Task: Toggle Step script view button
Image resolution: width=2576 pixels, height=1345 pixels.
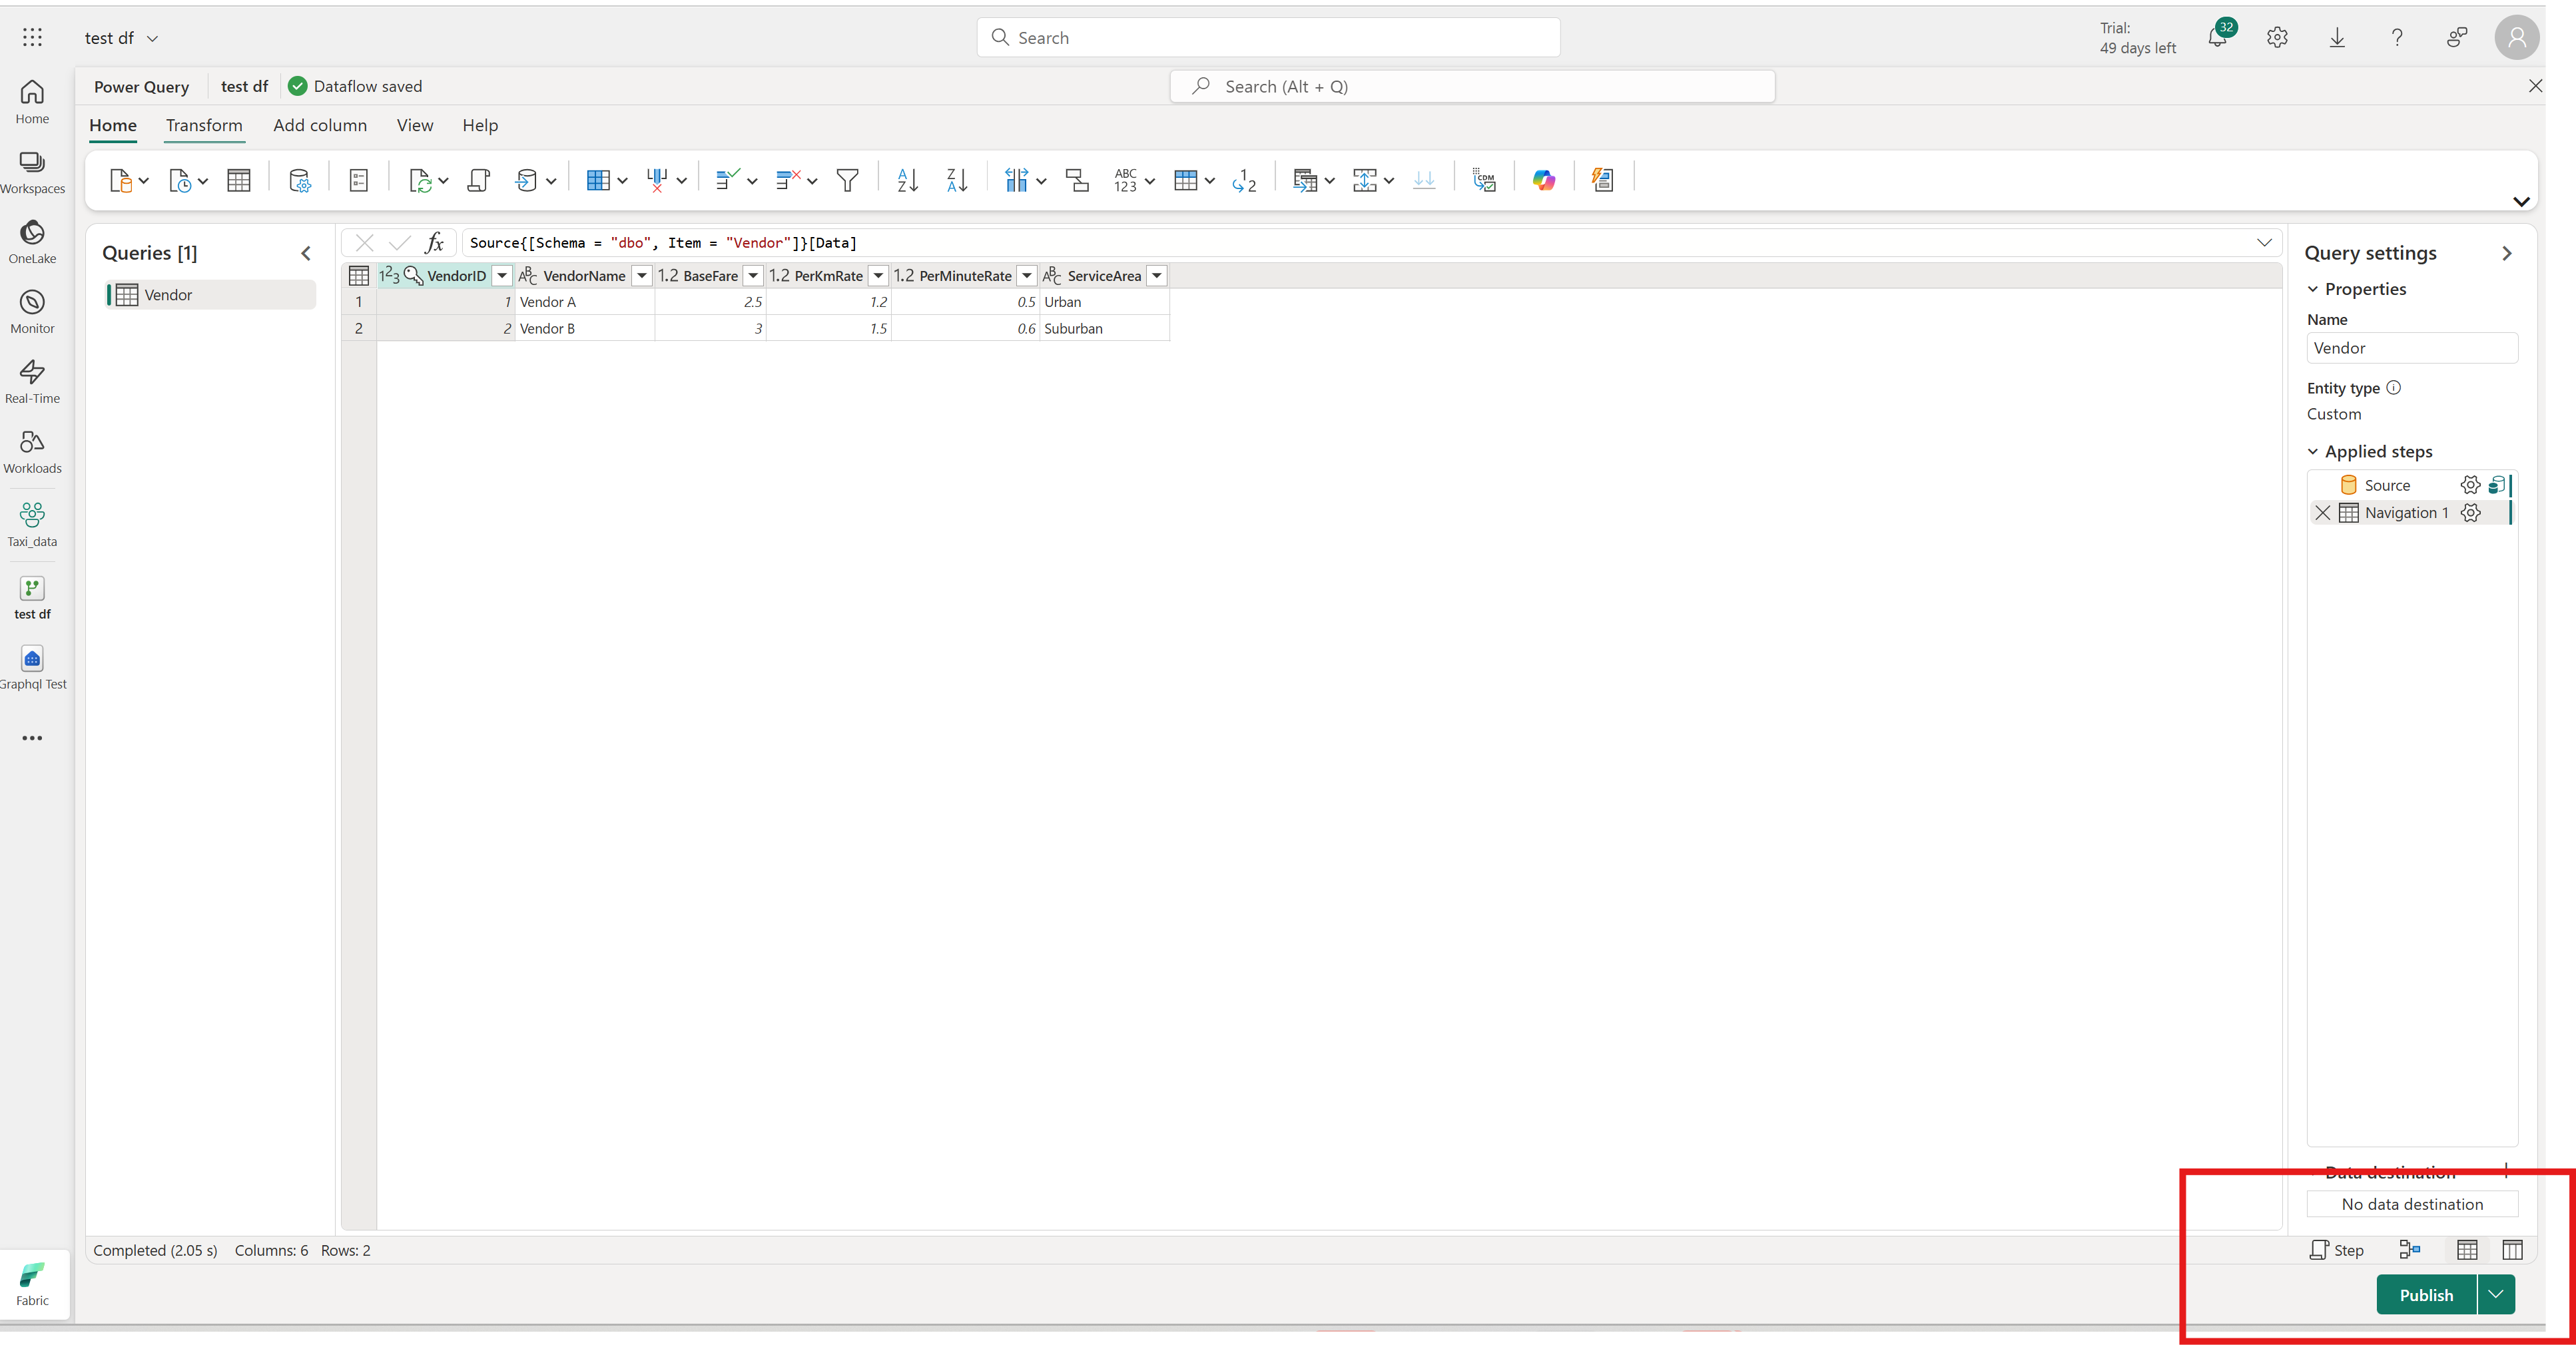Action: 2337,1249
